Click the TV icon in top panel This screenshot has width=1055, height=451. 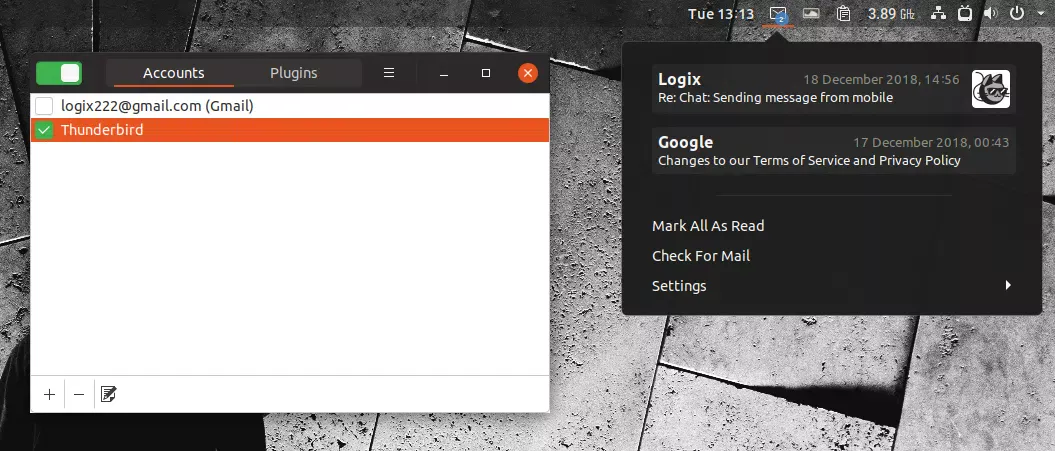click(965, 14)
